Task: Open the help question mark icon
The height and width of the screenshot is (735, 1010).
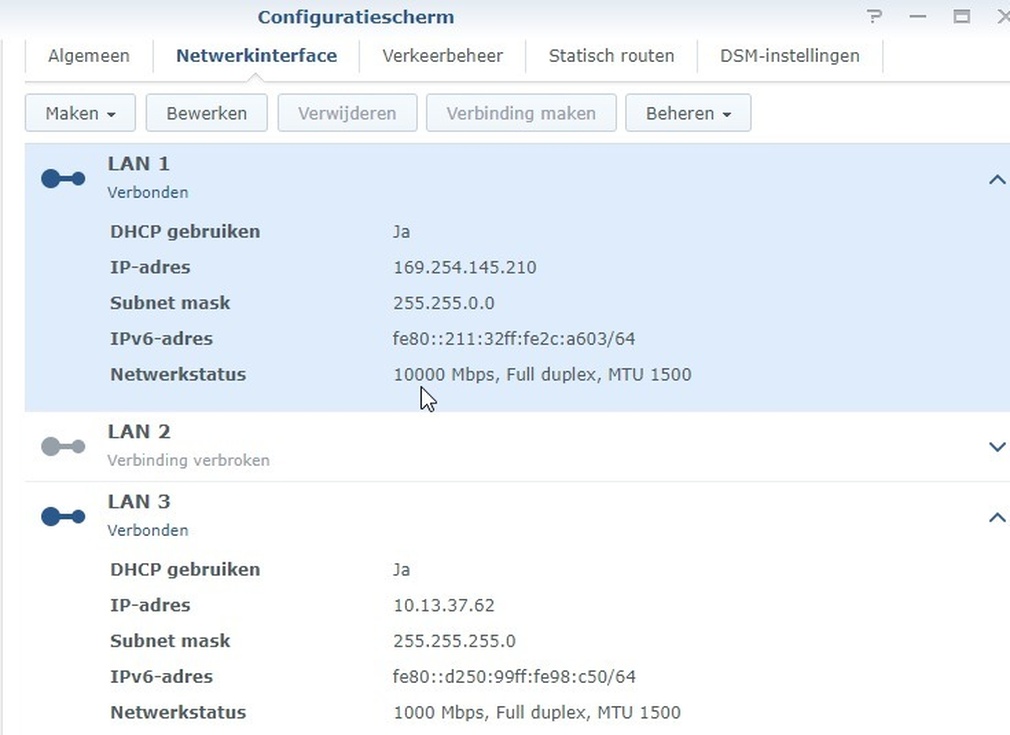Action: tap(875, 17)
